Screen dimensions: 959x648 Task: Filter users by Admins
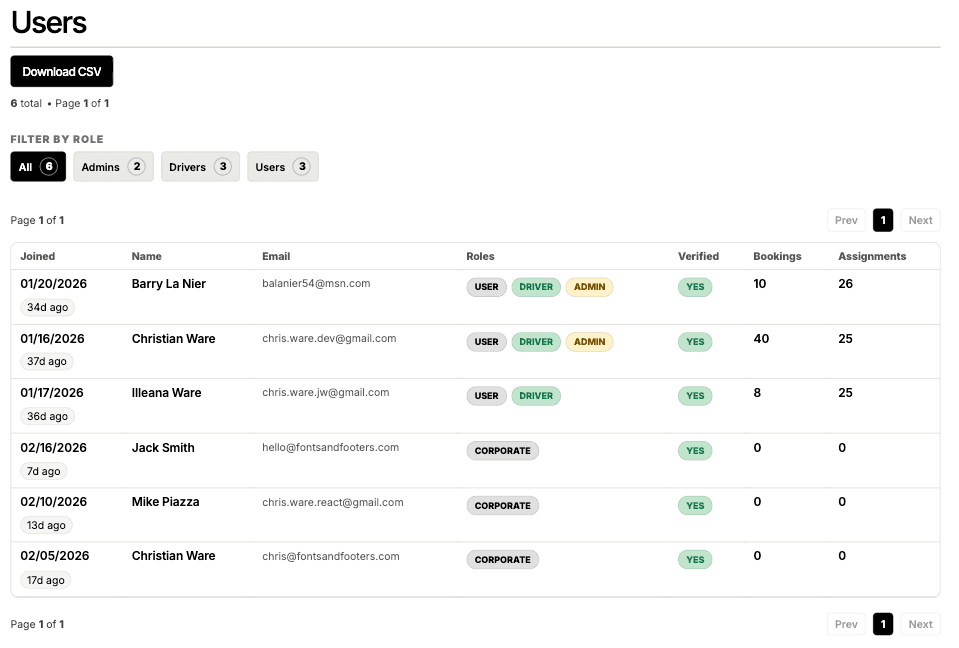[113, 166]
